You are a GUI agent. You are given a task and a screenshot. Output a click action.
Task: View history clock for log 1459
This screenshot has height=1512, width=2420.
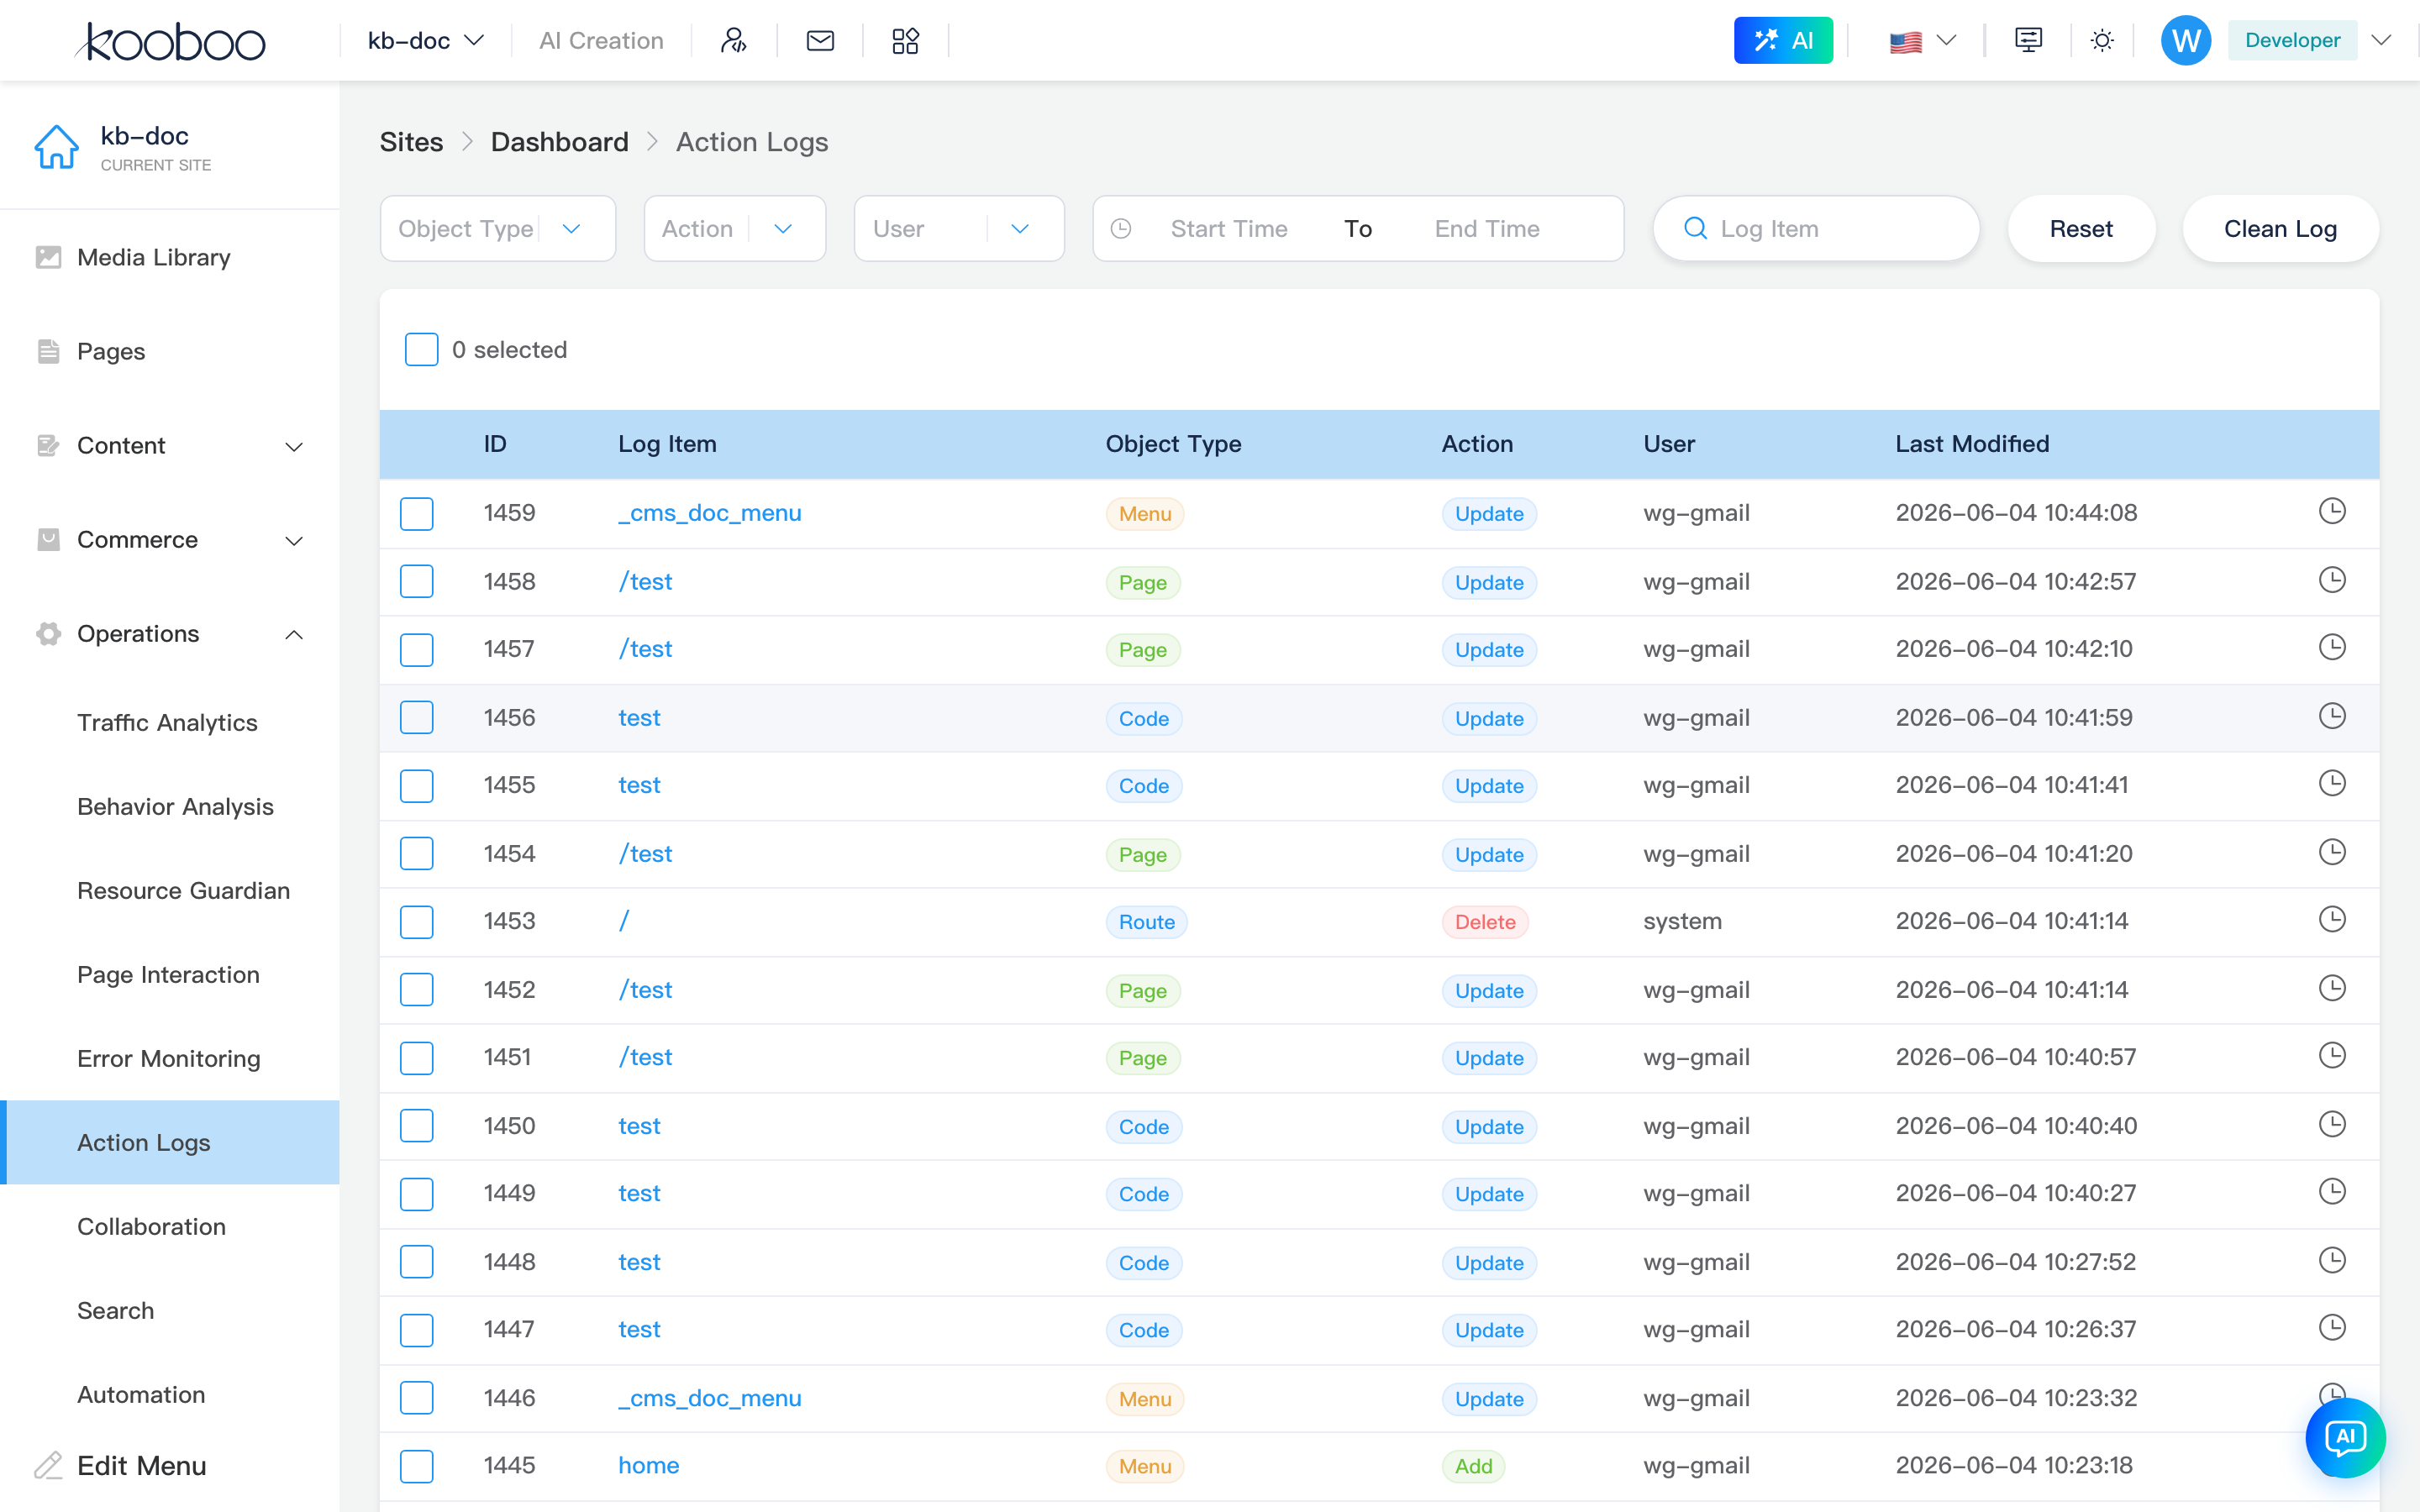click(x=2332, y=511)
